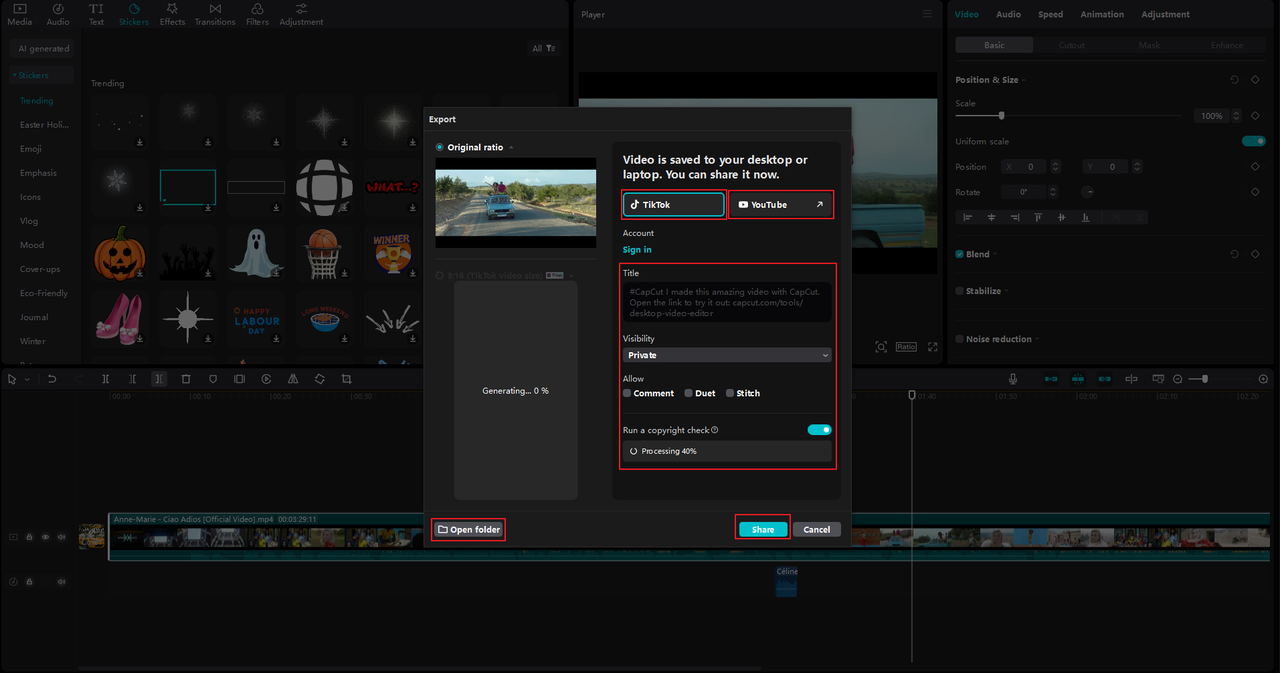Image resolution: width=1280 pixels, height=673 pixels.
Task: Select the TikTok share option
Action: 674,204
